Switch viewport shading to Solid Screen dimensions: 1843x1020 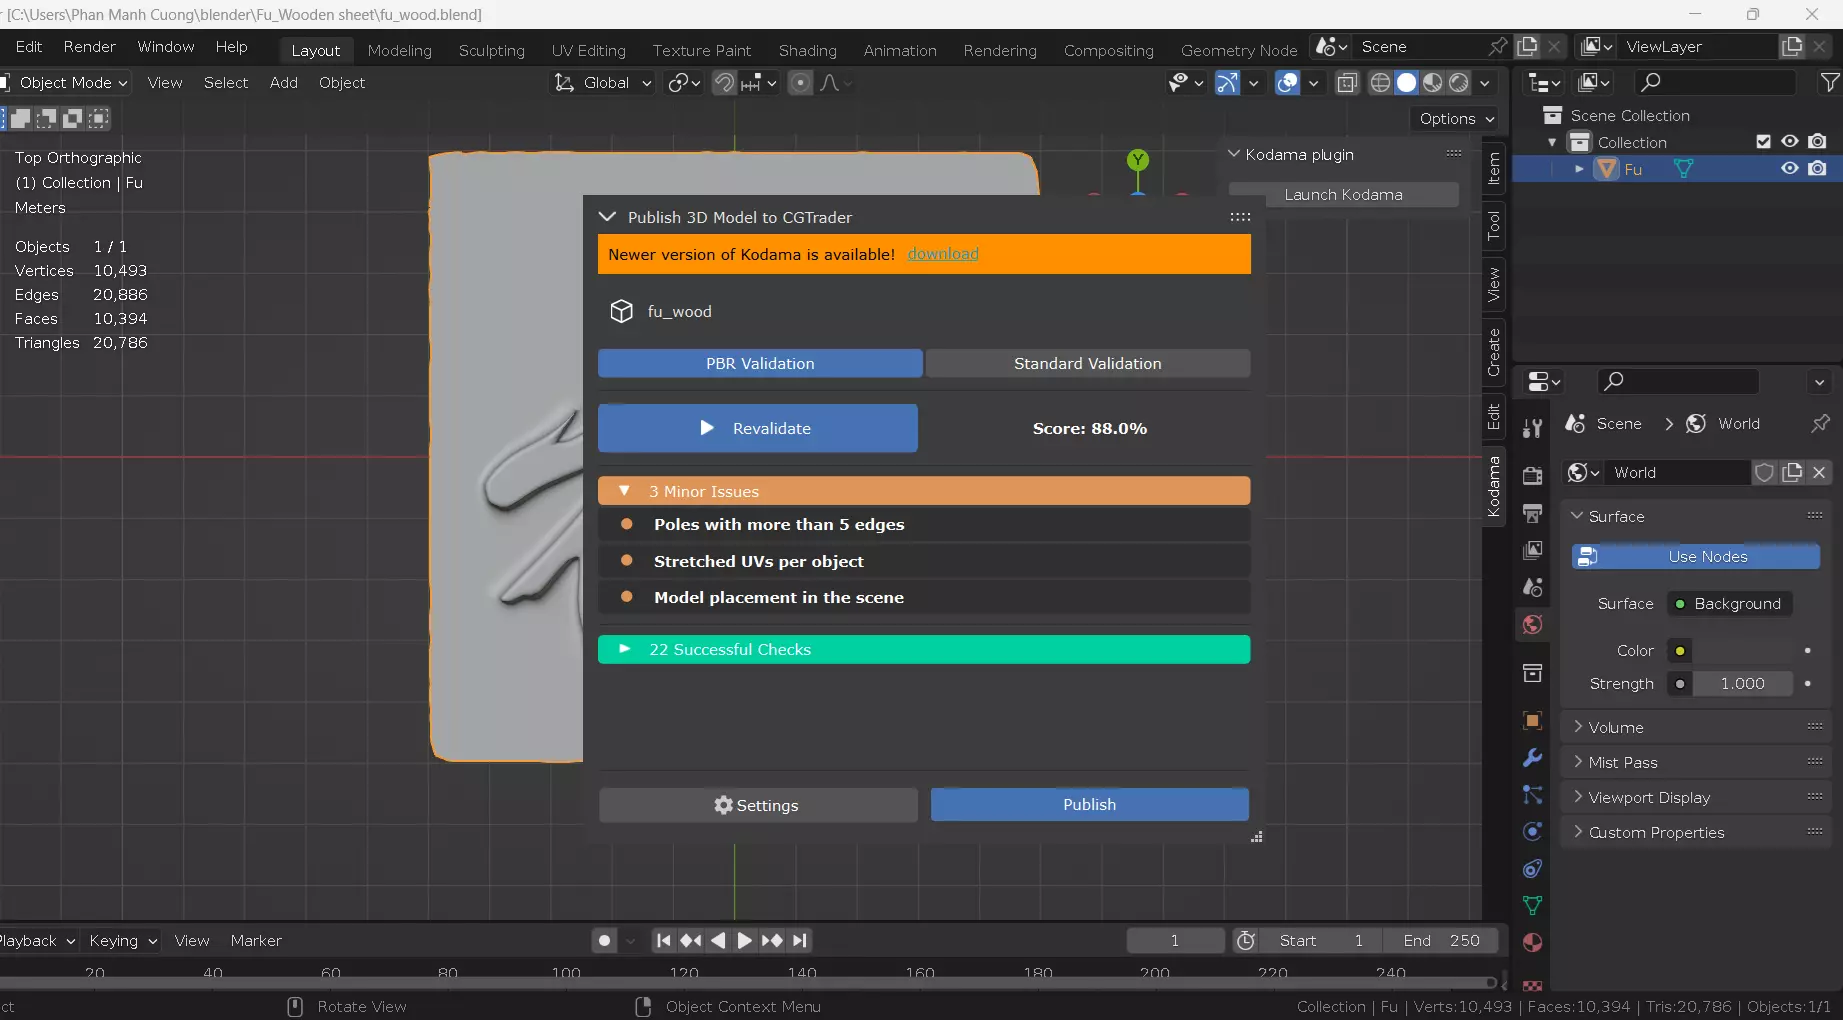click(1406, 83)
